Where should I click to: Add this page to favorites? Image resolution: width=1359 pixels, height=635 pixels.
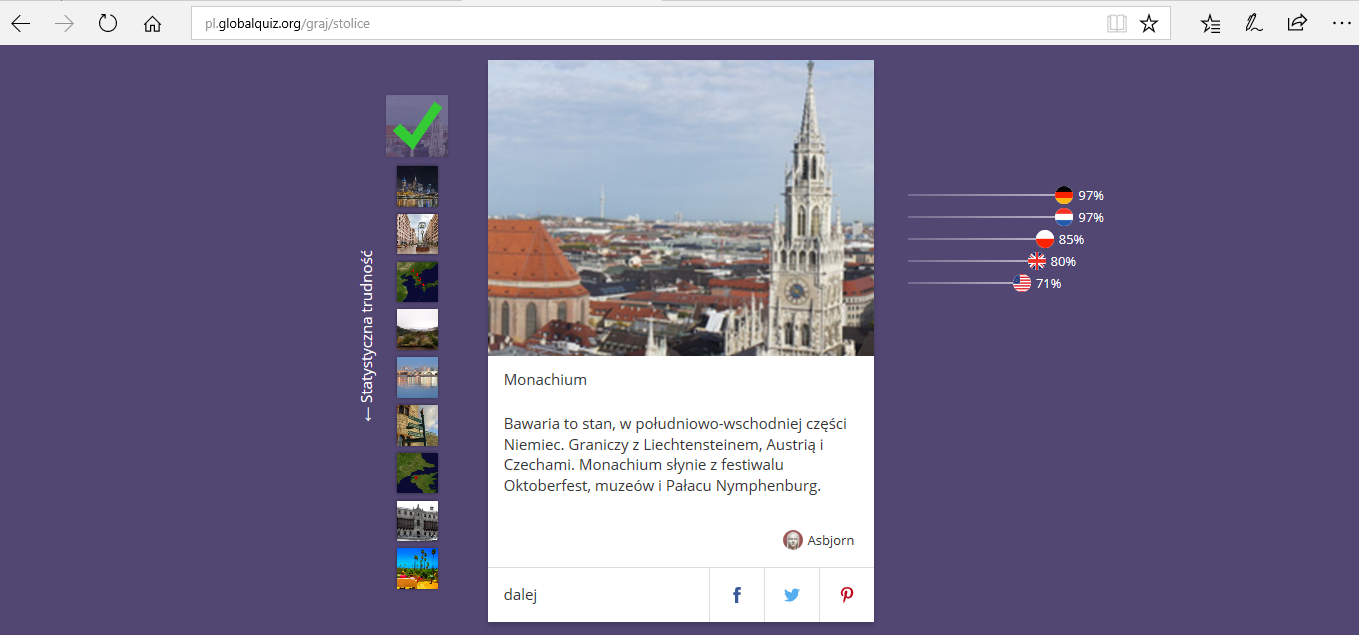(x=1149, y=23)
